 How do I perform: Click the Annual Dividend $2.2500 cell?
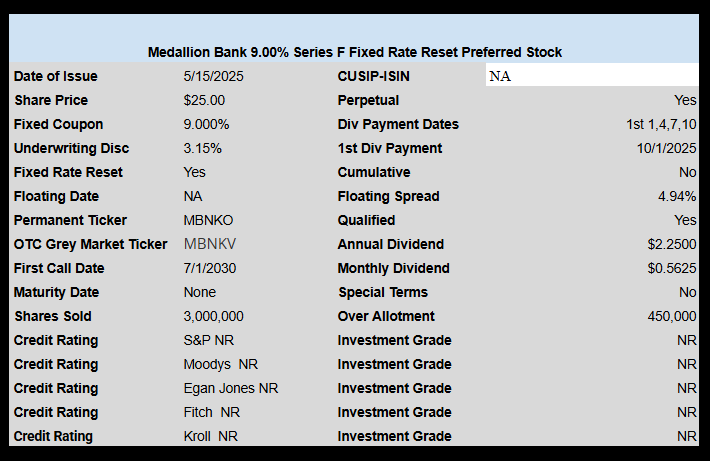tap(672, 244)
